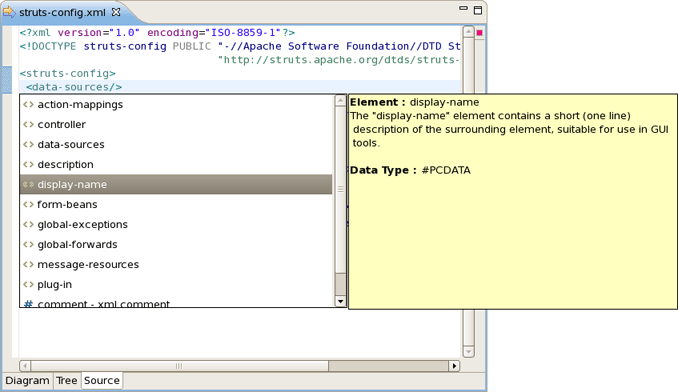Click the hash icon beside xml comment
The width and height of the screenshot is (678, 392).
pyautogui.click(x=29, y=304)
